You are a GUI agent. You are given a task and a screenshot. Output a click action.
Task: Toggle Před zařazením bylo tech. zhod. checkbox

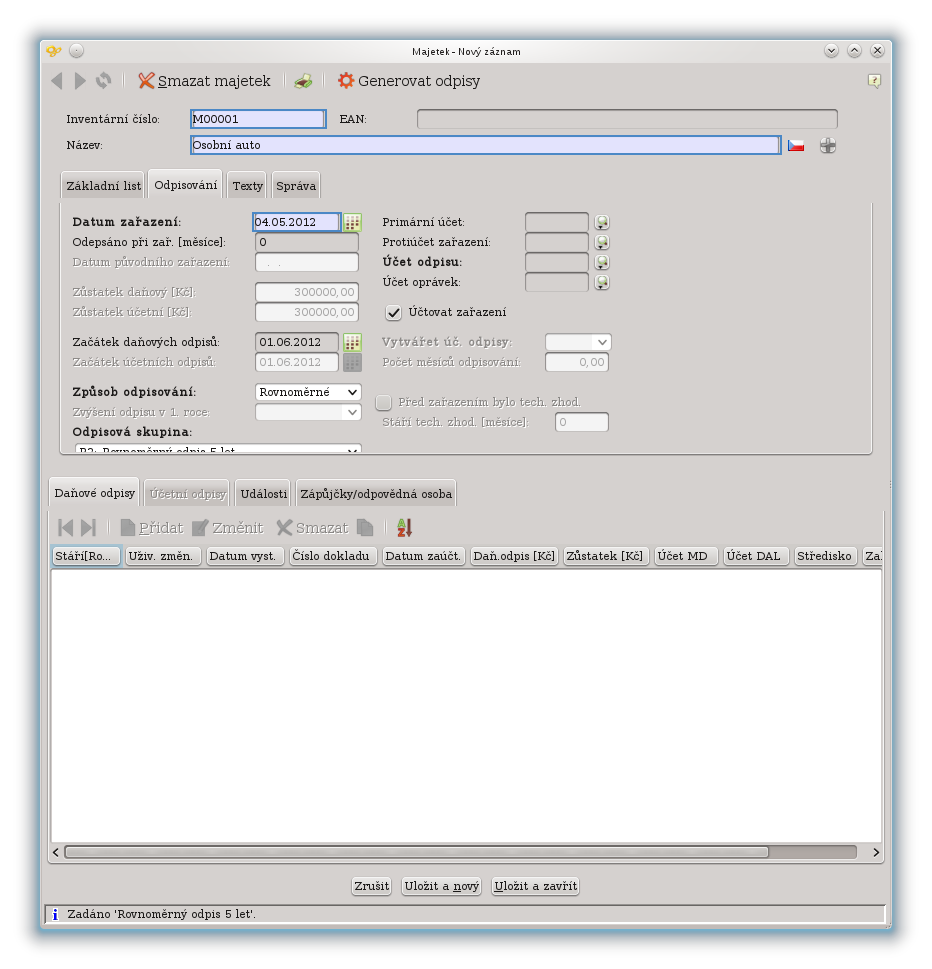tap(384, 402)
